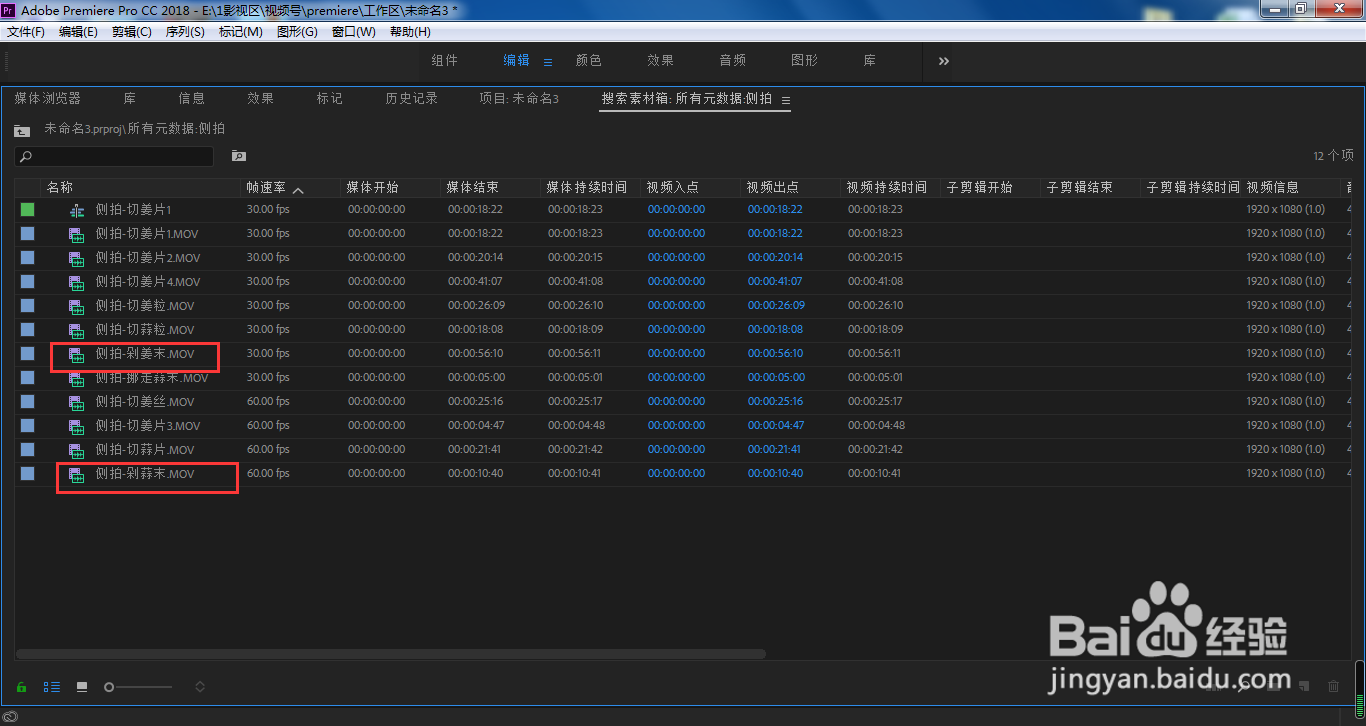Click media end 00:00:41:07
This screenshot has height=726, width=1366.
pyautogui.click(x=475, y=282)
